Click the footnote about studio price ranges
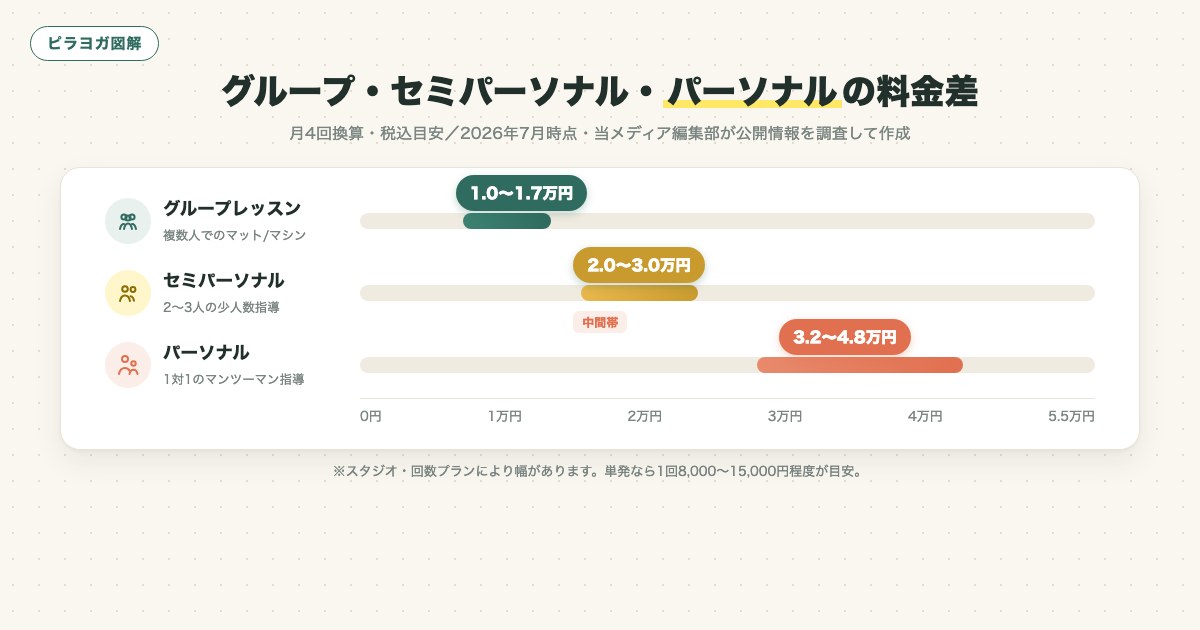Viewport: 1200px width, 630px height. (x=598, y=470)
